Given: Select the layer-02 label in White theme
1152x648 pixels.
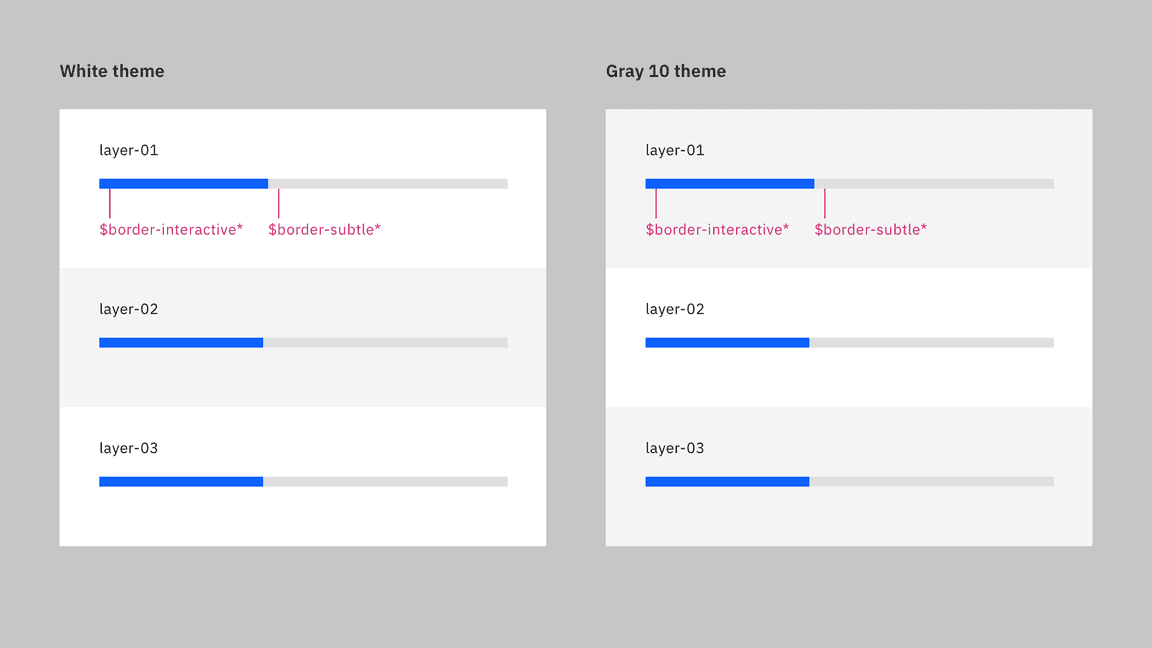Looking at the screenshot, I should pos(129,309).
